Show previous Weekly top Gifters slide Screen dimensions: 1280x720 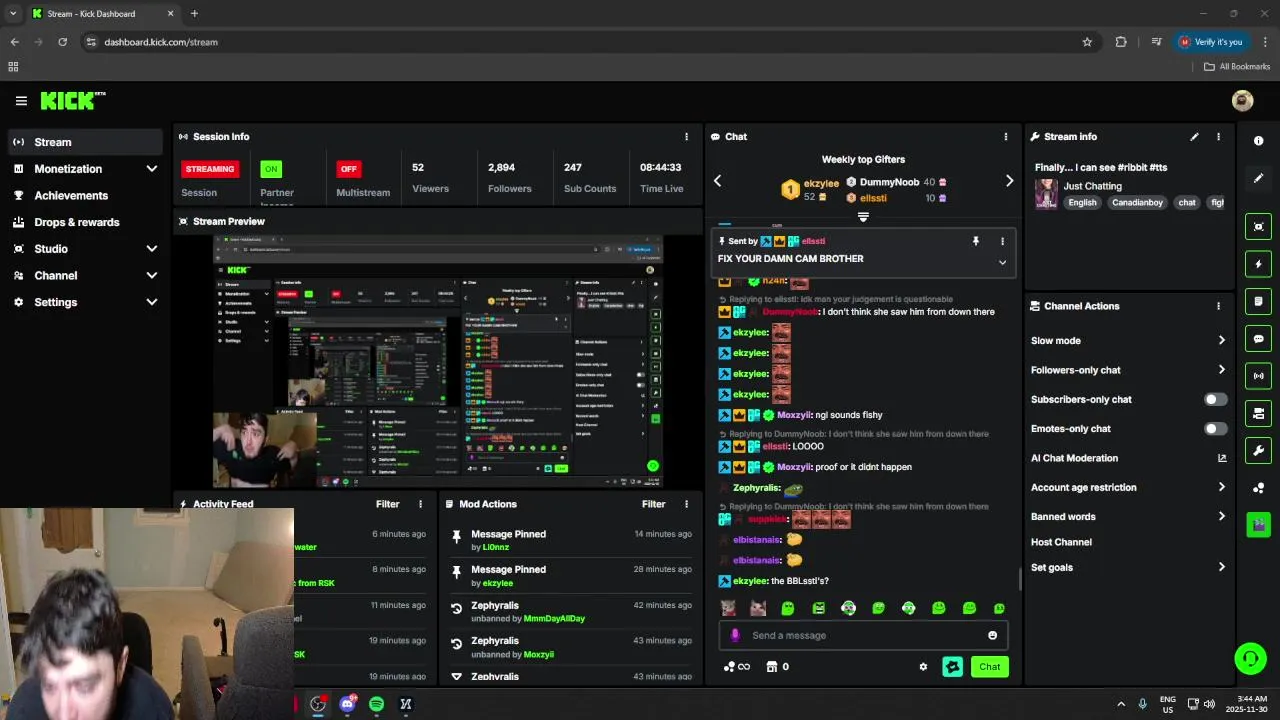pos(717,181)
